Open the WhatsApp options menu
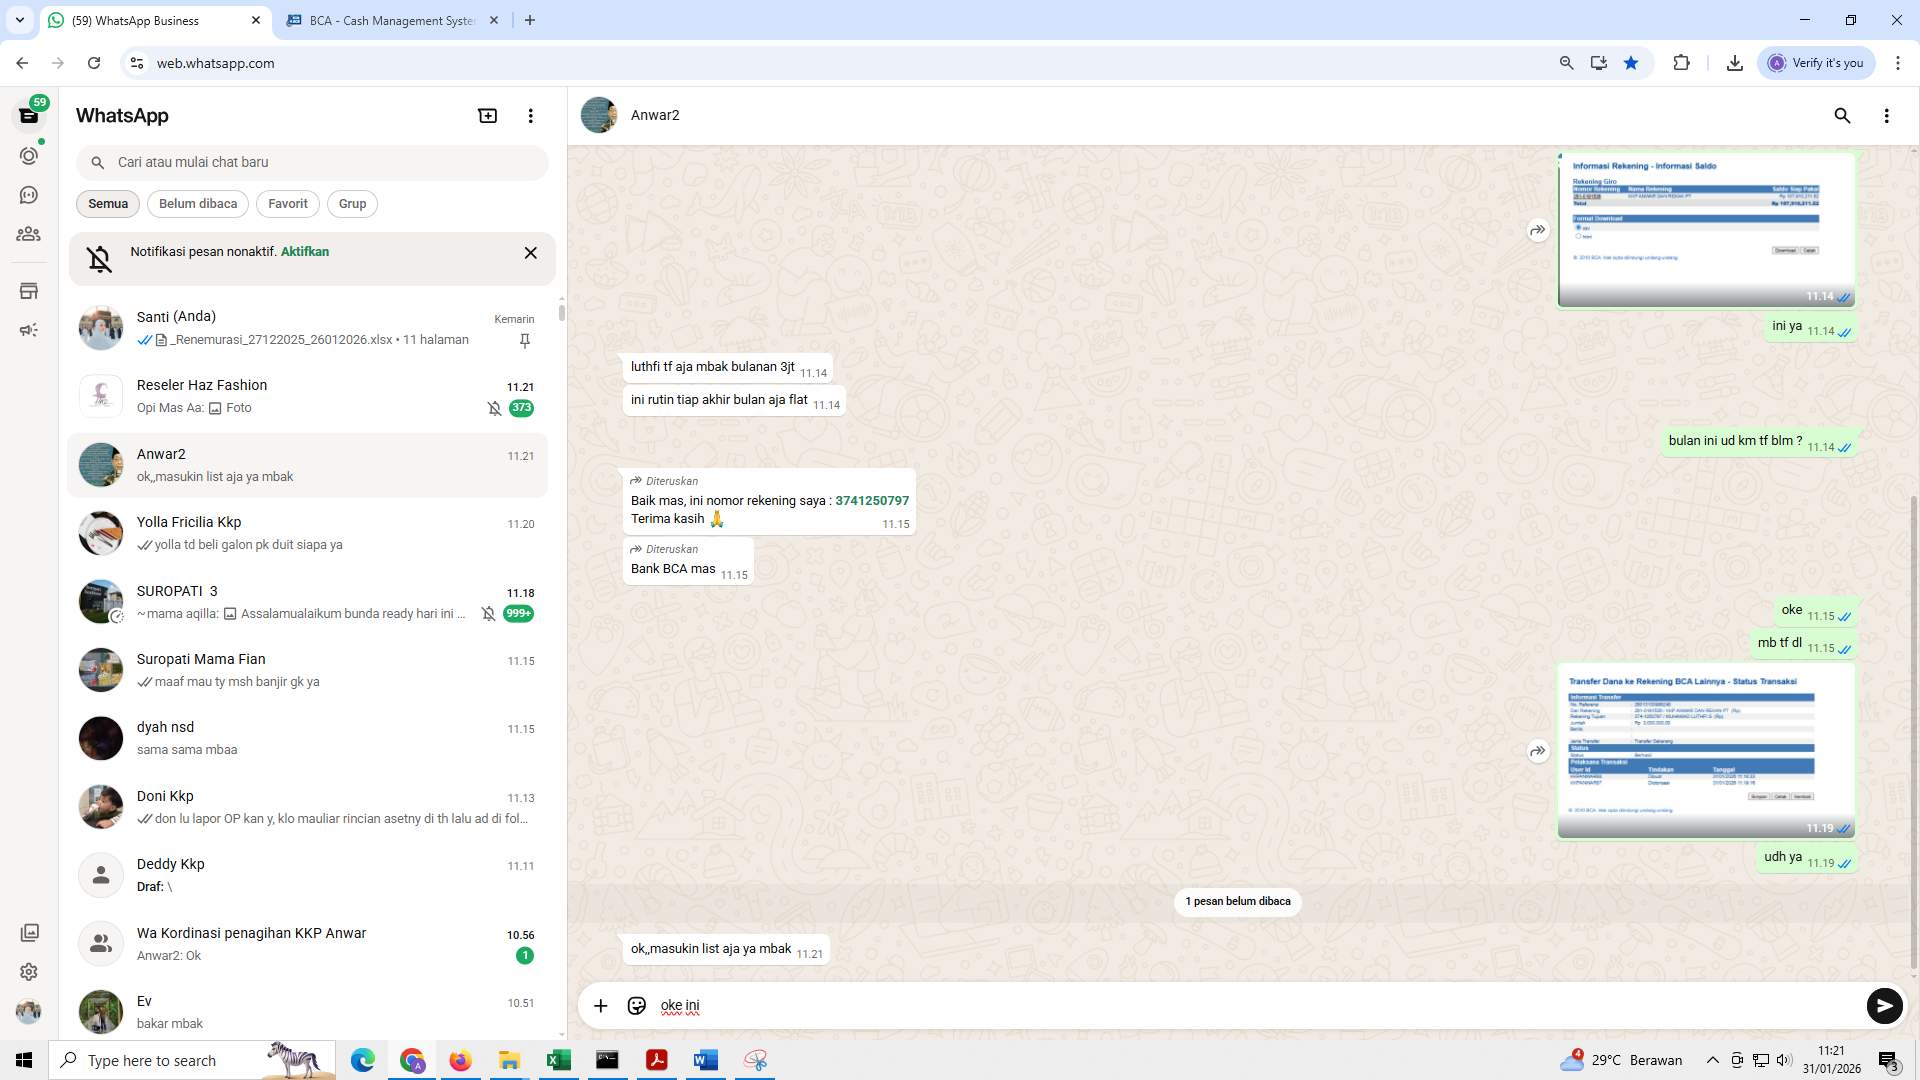The height and width of the screenshot is (1080, 1920). [531, 115]
